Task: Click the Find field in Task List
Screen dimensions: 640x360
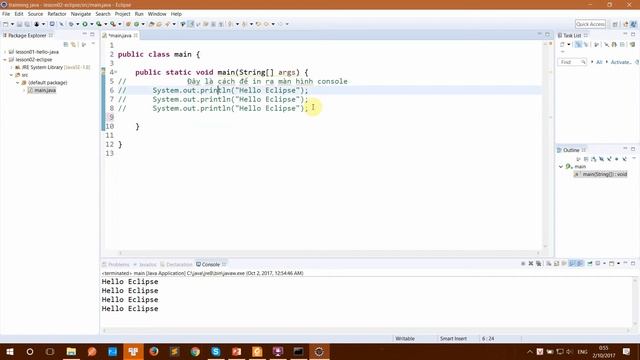Action: 572,62
